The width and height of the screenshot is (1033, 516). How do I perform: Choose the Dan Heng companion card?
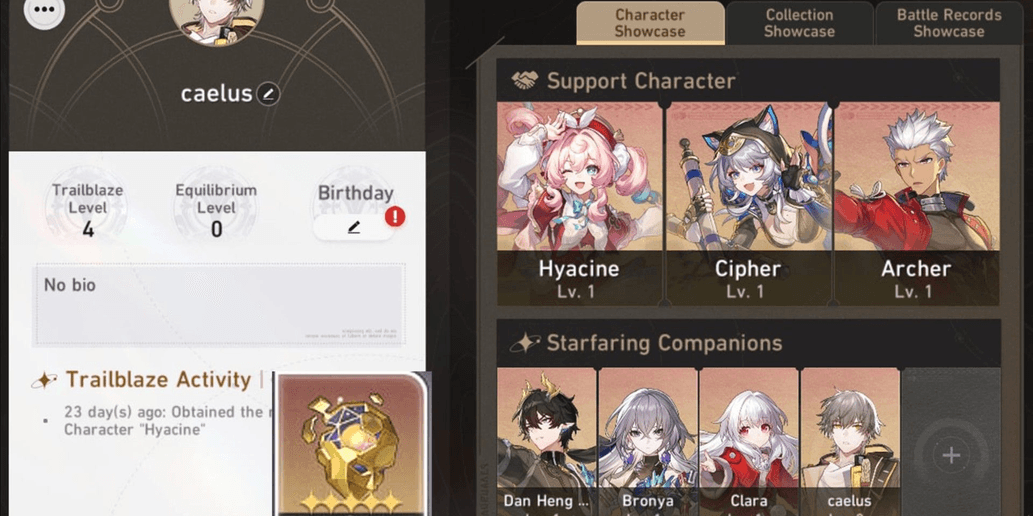[x=546, y=442]
